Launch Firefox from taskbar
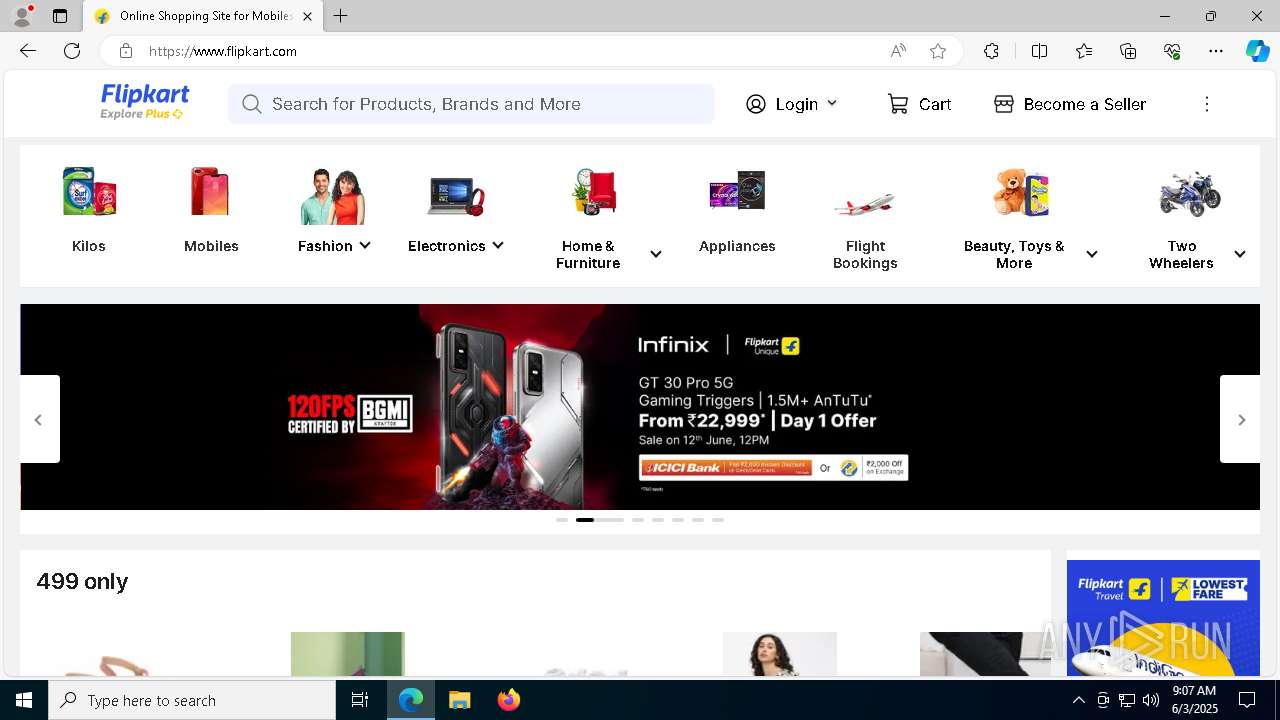This screenshot has height=720, width=1280. tap(509, 700)
